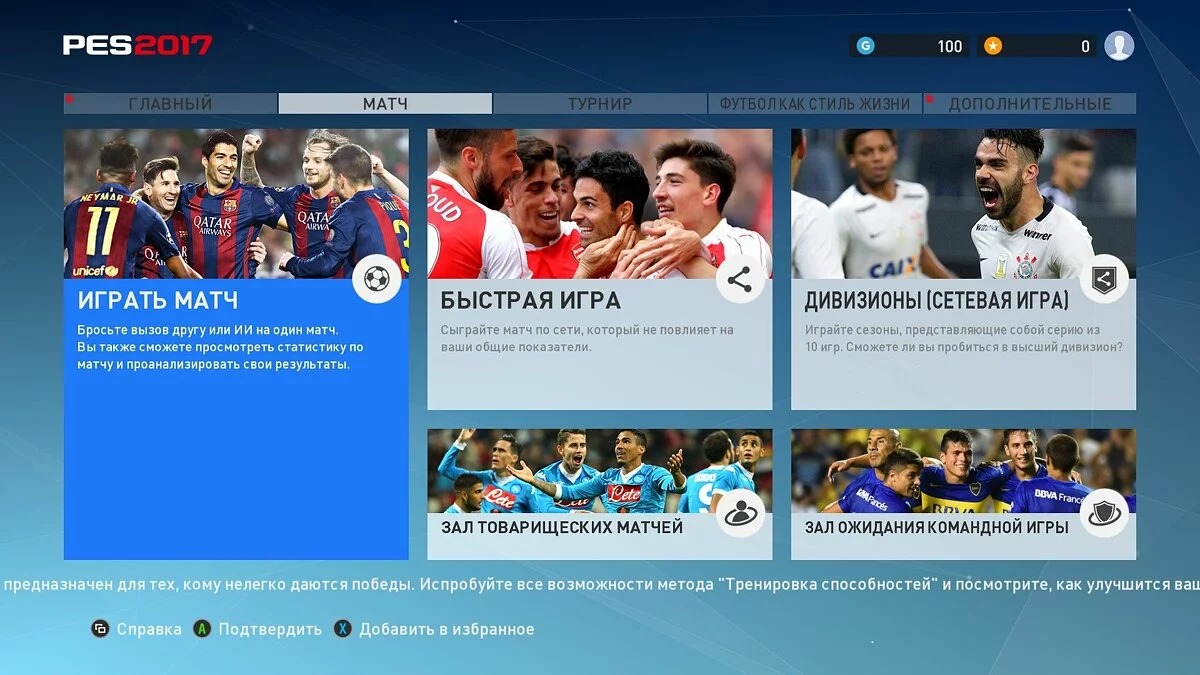Click the GP balance value 100
This screenshot has width=1200, height=675.
pyautogui.click(x=950, y=46)
